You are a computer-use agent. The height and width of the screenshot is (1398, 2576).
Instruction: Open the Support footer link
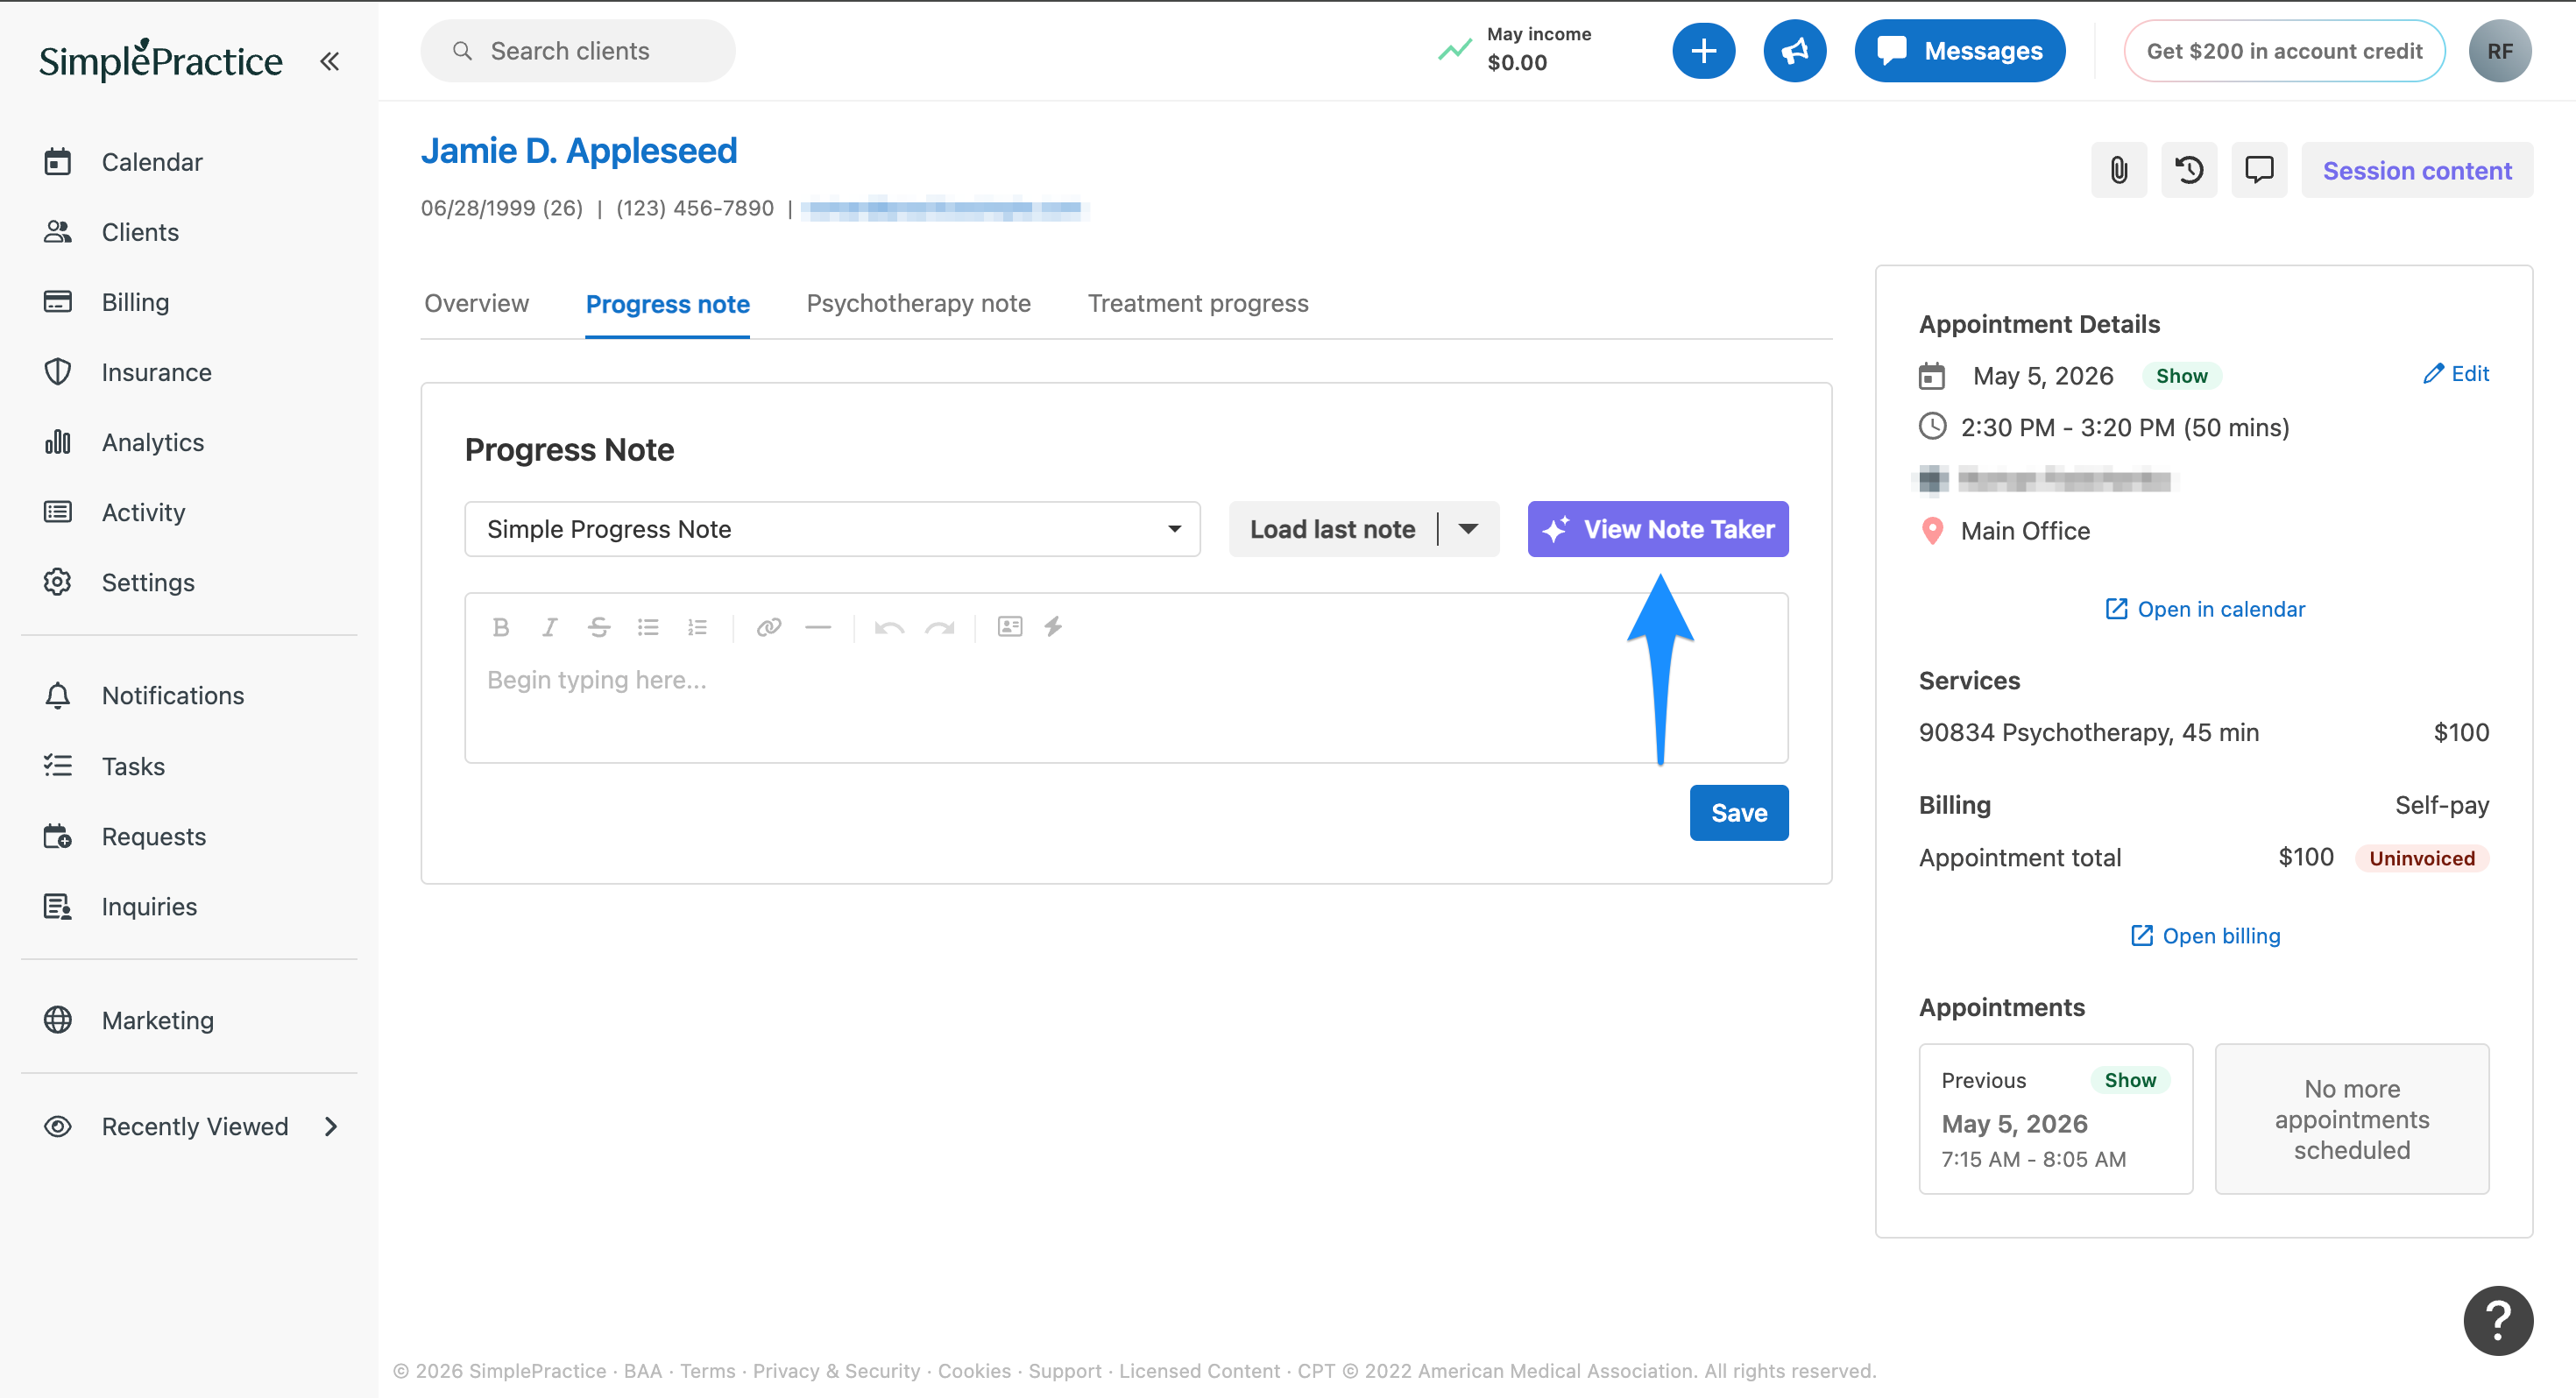(x=1064, y=1371)
